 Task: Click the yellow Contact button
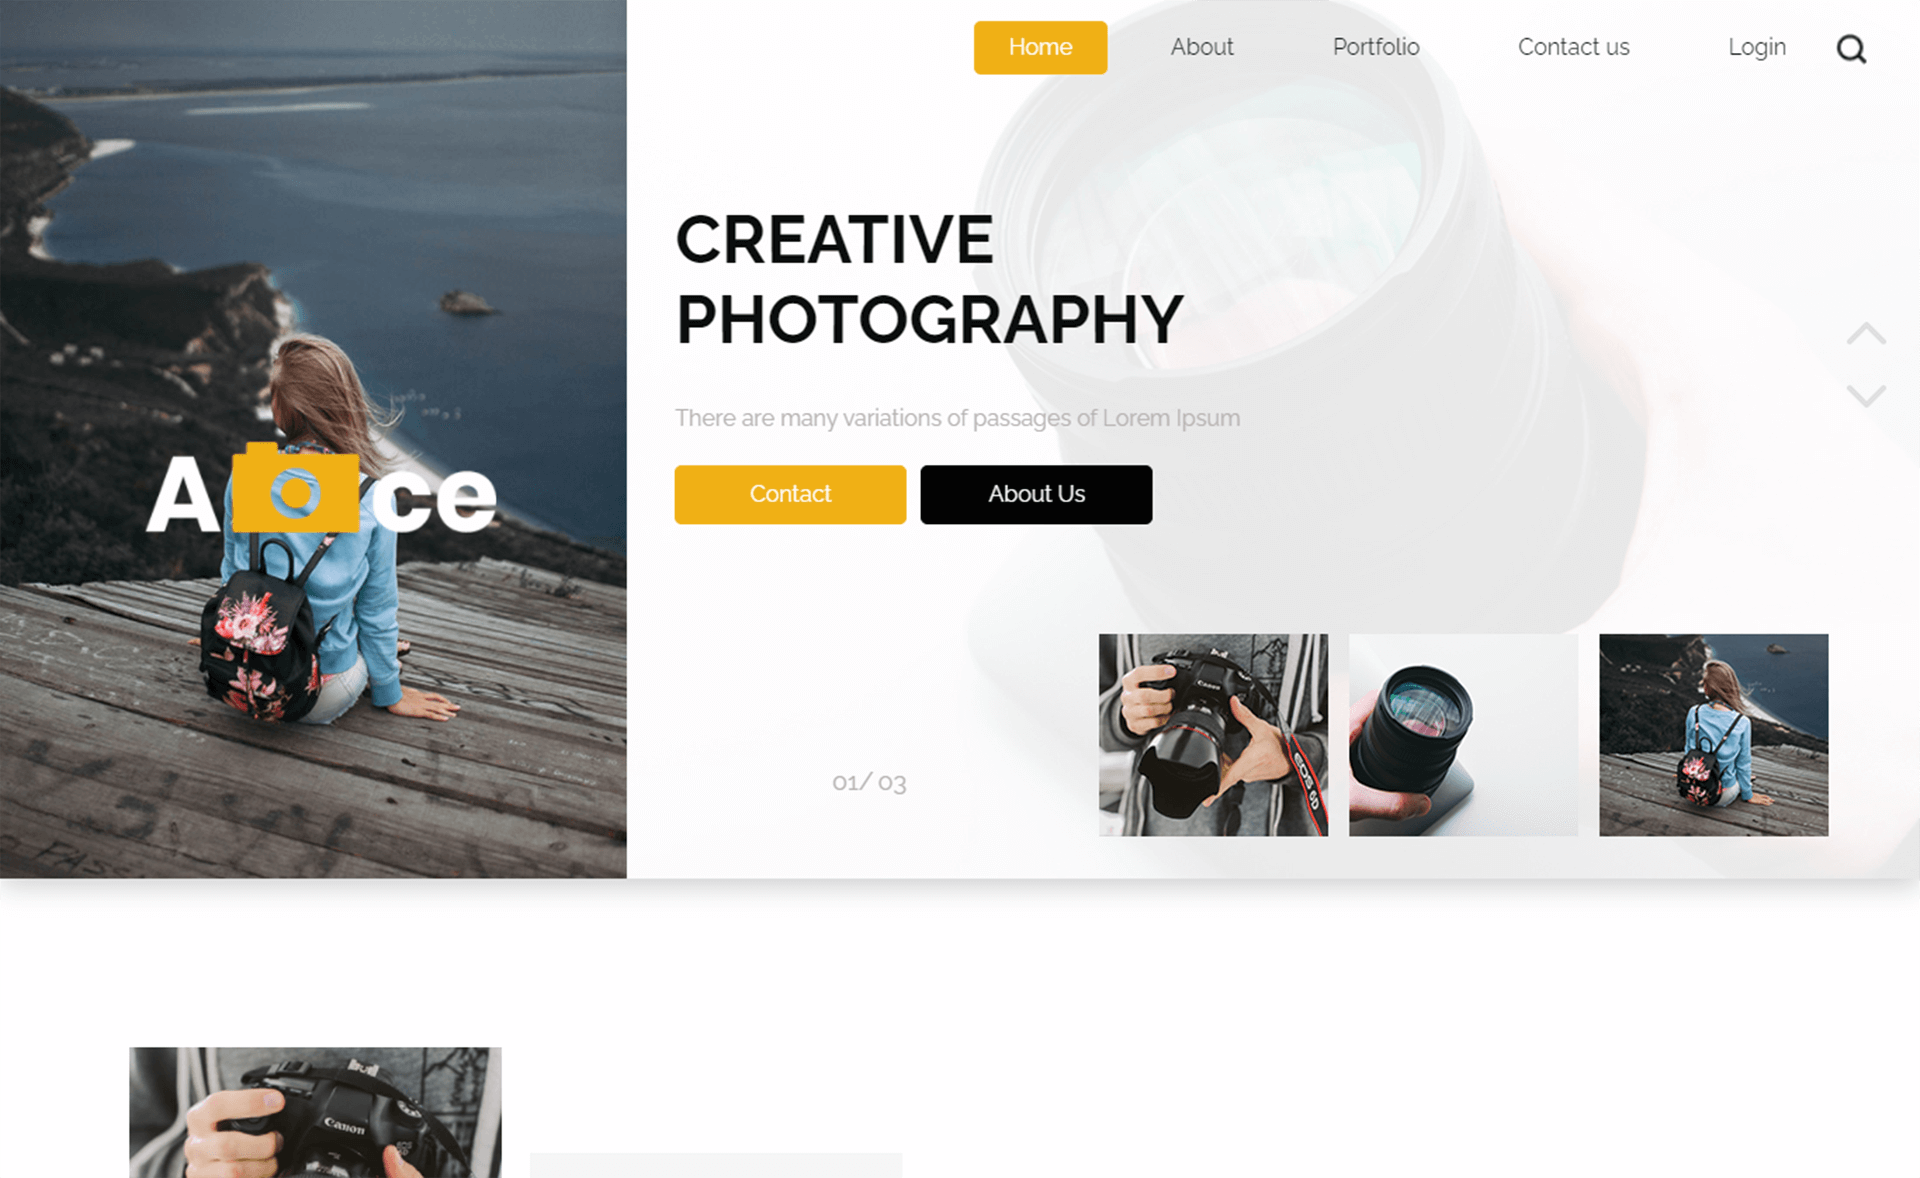tap(789, 494)
